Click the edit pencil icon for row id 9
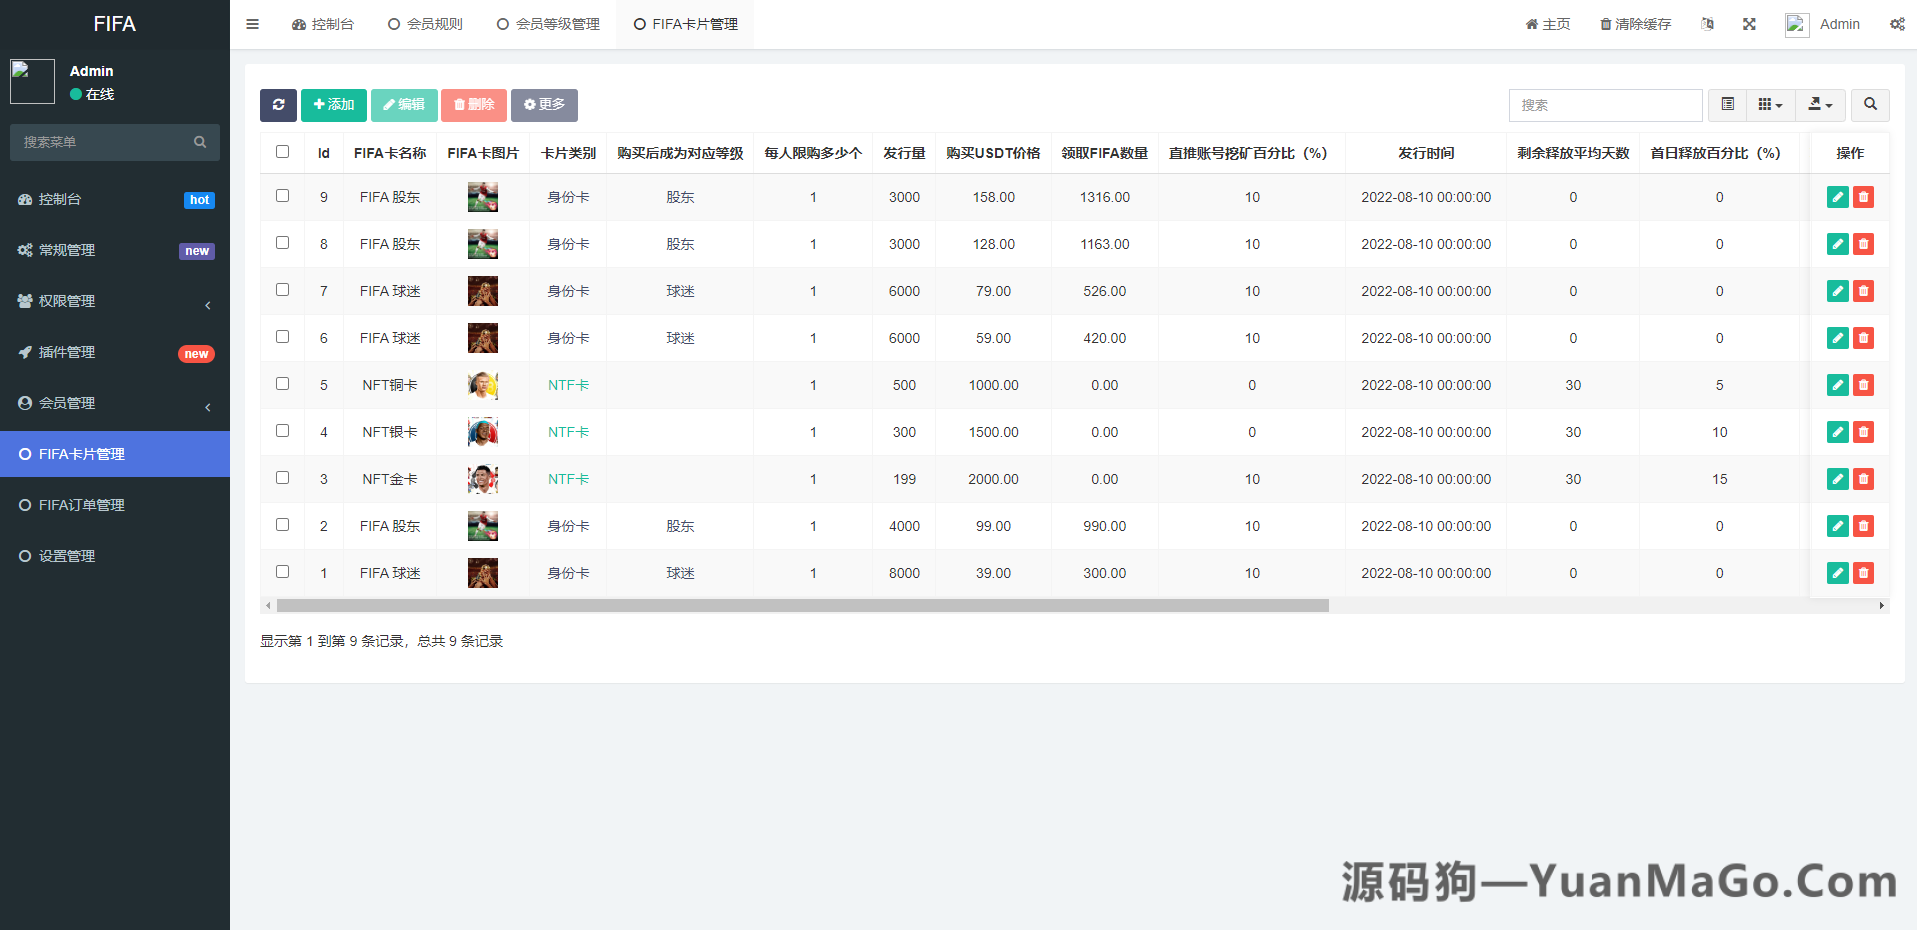 [x=1837, y=197]
